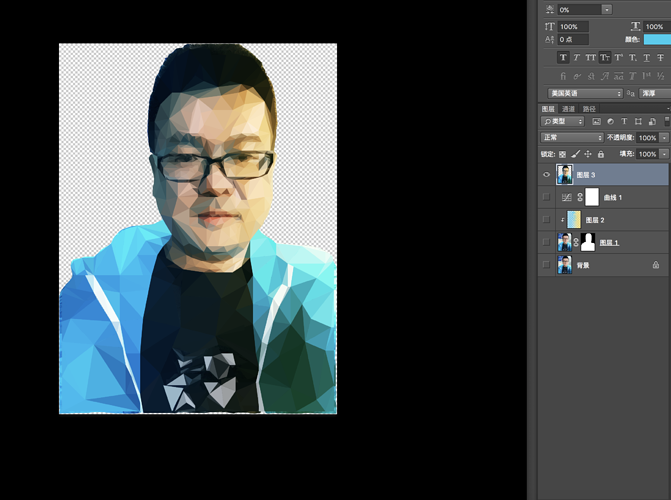Viewport: 671px width, 500px height.
Task: Switch to the 路径 tab
Action: click(x=589, y=109)
